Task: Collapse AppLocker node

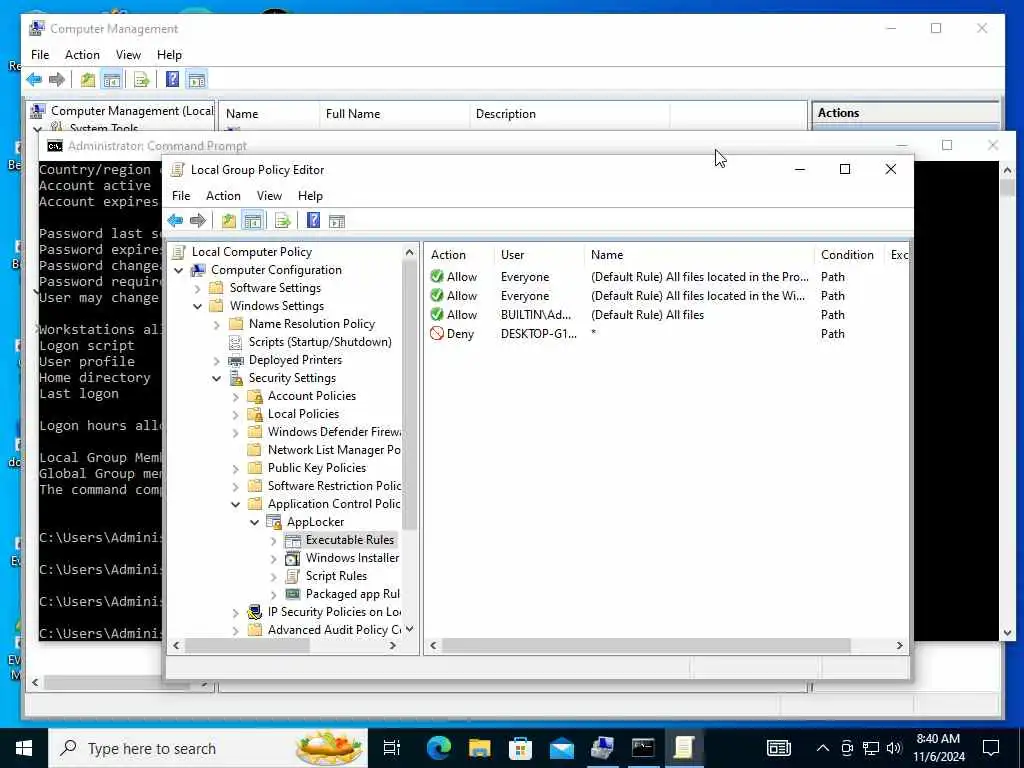Action: click(254, 522)
